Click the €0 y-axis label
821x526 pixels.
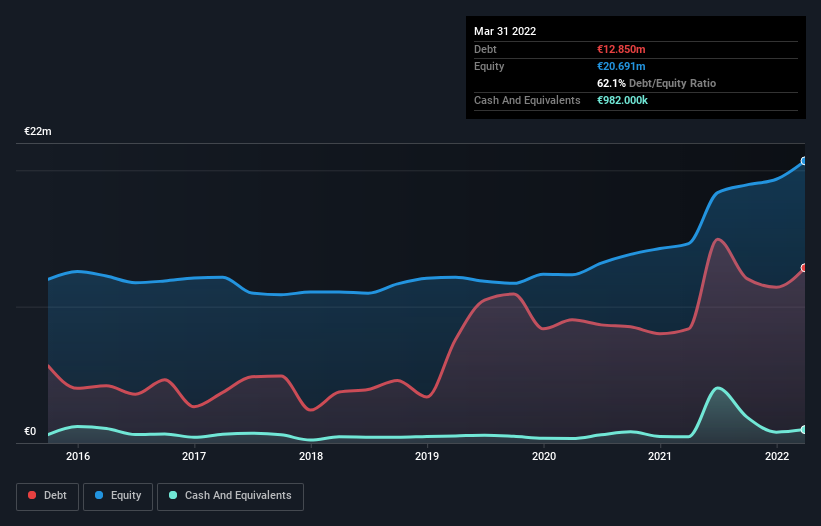click(30, 431)
